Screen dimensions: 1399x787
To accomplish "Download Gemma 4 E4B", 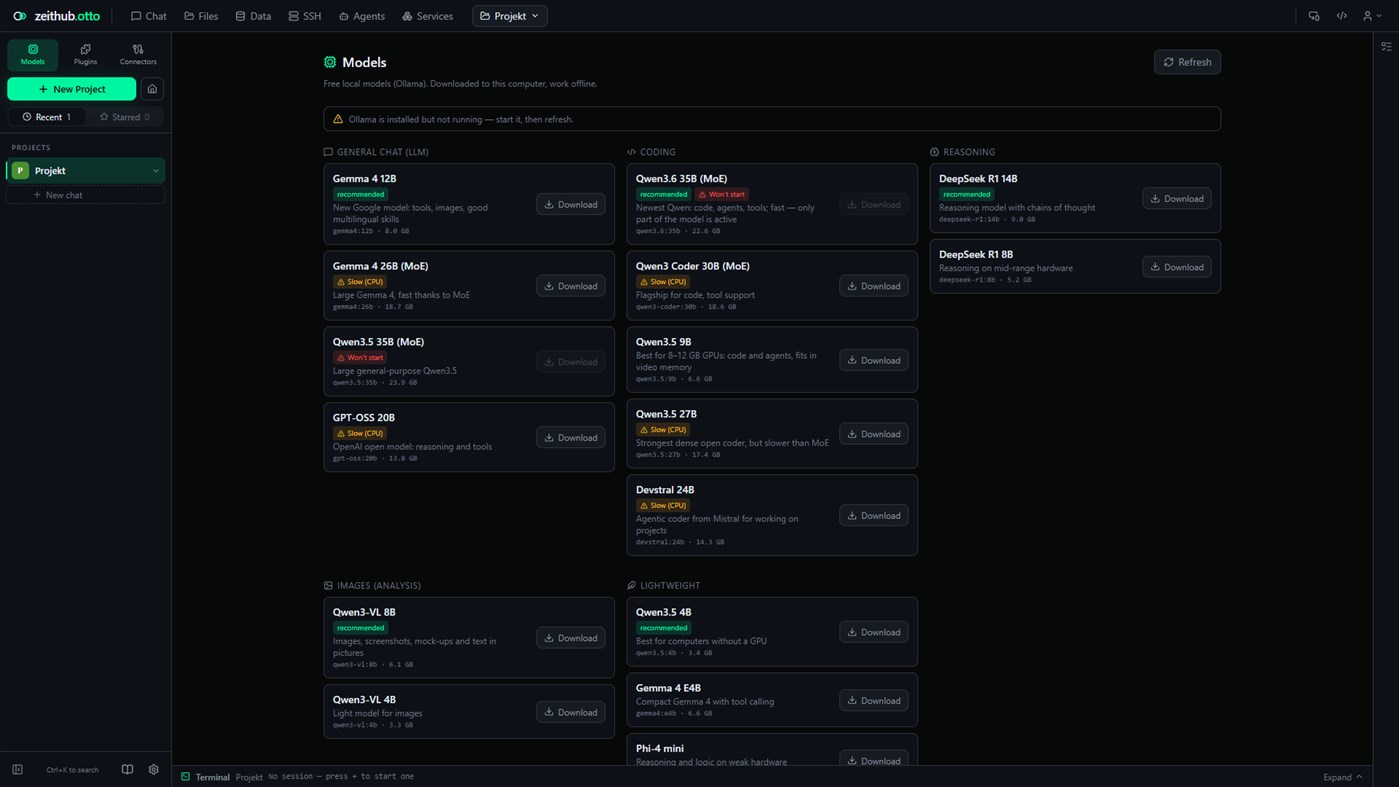I will (873, 701).
